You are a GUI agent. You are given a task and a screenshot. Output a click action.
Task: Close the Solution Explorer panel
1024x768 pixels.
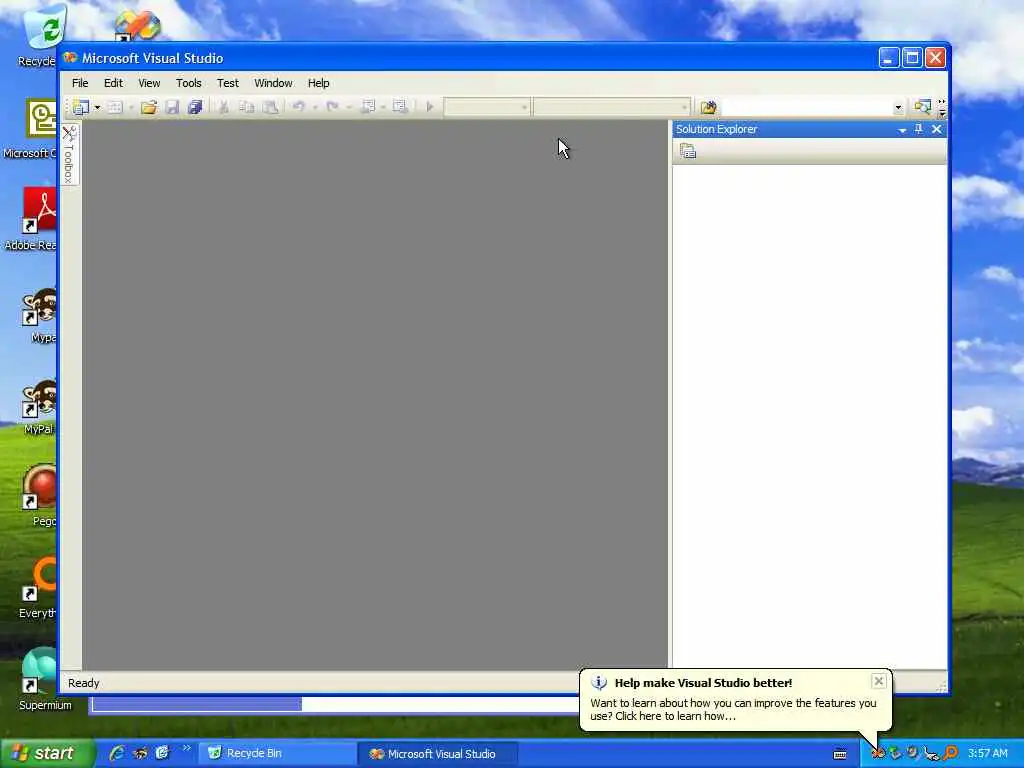[x=936, y=129]
